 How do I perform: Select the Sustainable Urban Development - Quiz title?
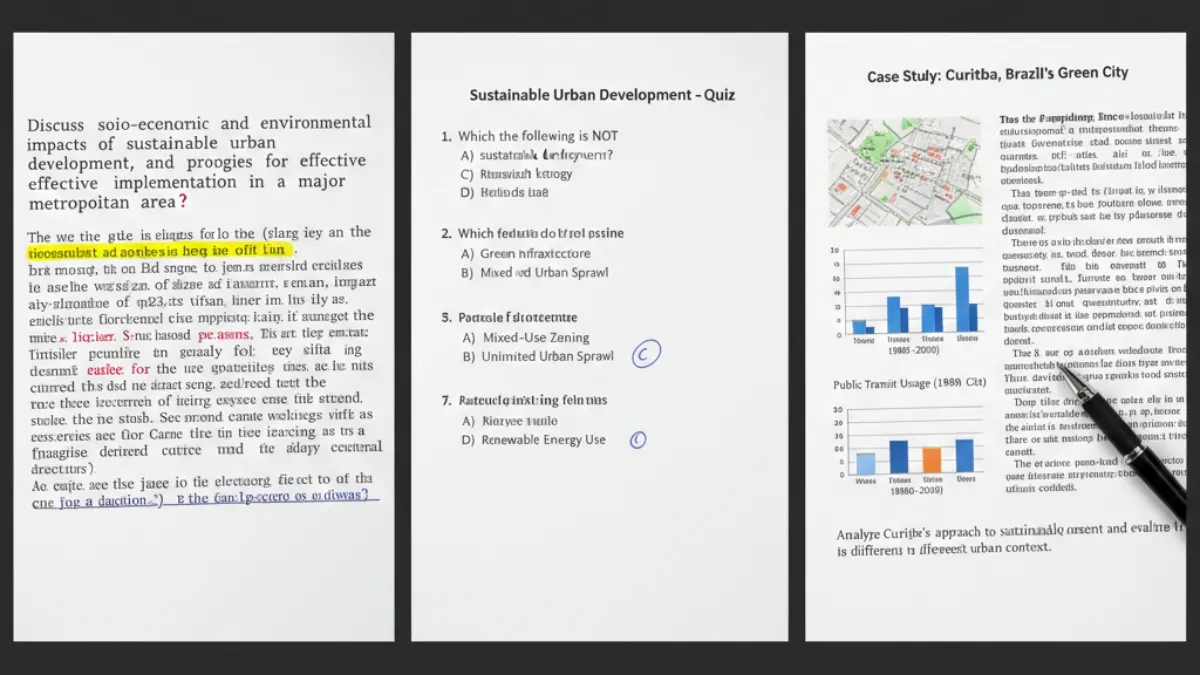tap(601, 94)
